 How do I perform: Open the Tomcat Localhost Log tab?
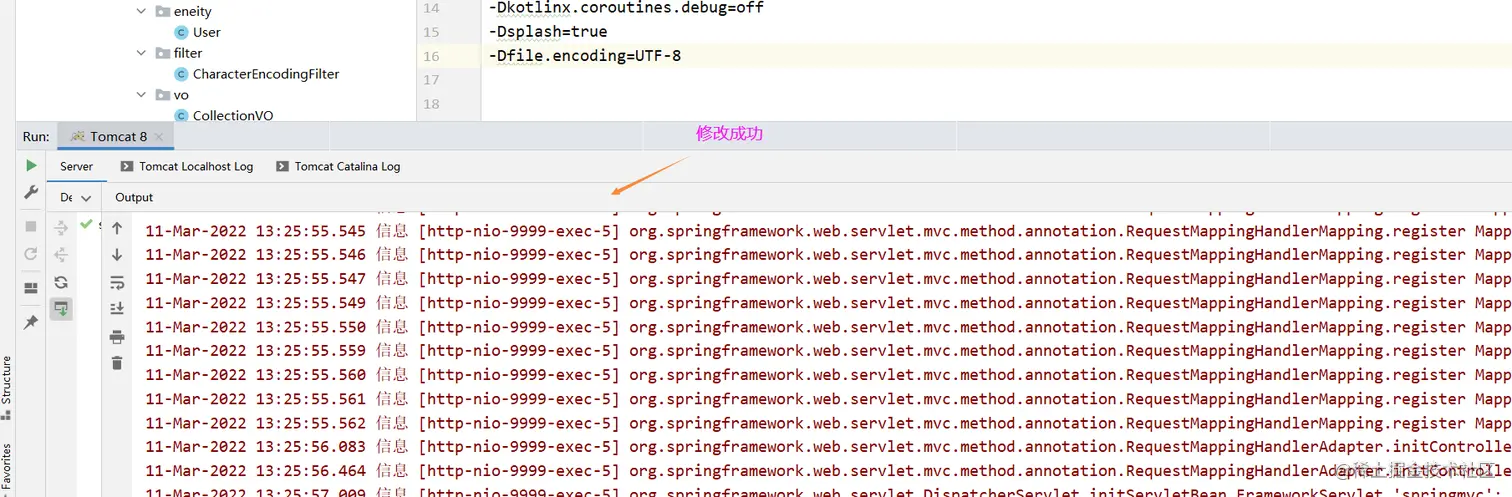[187, 167]
